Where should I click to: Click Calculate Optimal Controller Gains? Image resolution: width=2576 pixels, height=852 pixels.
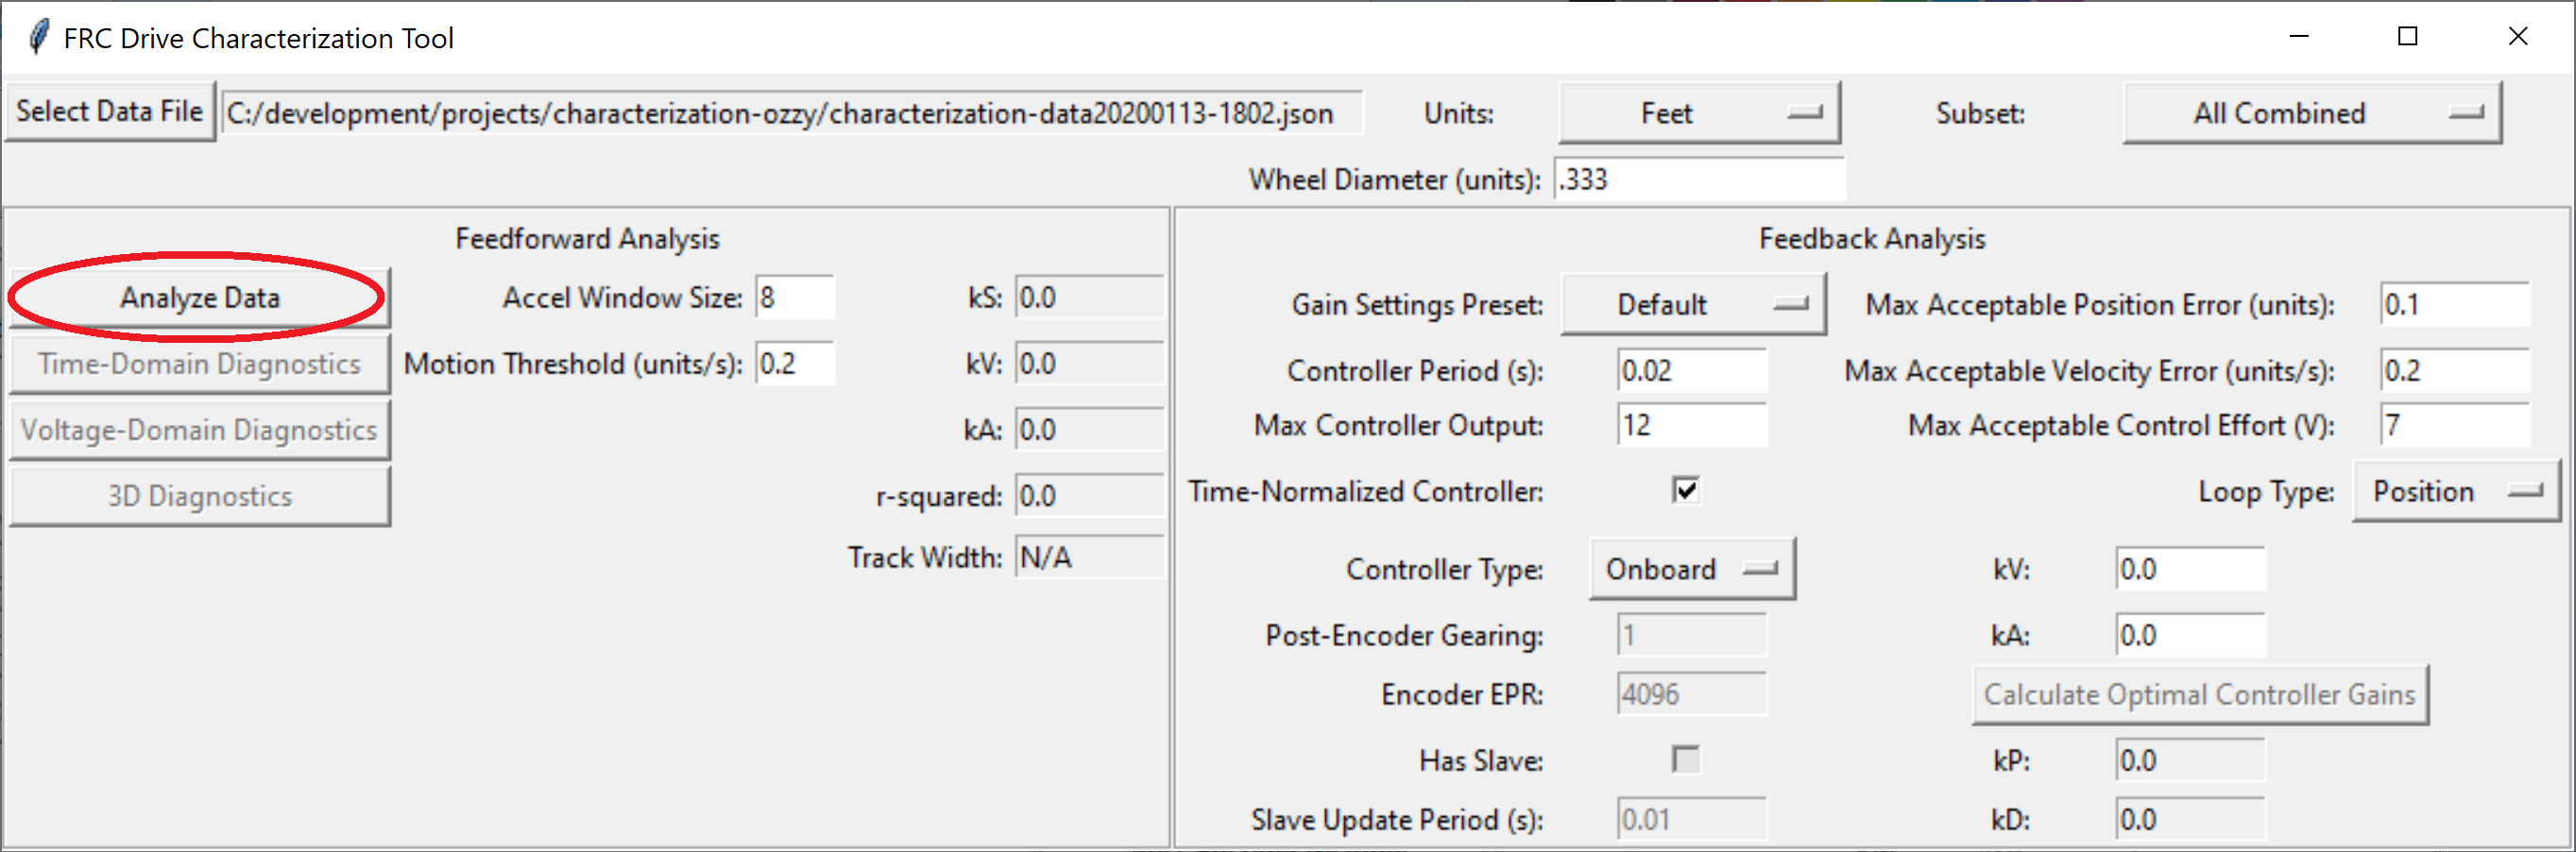(2199, 694)
